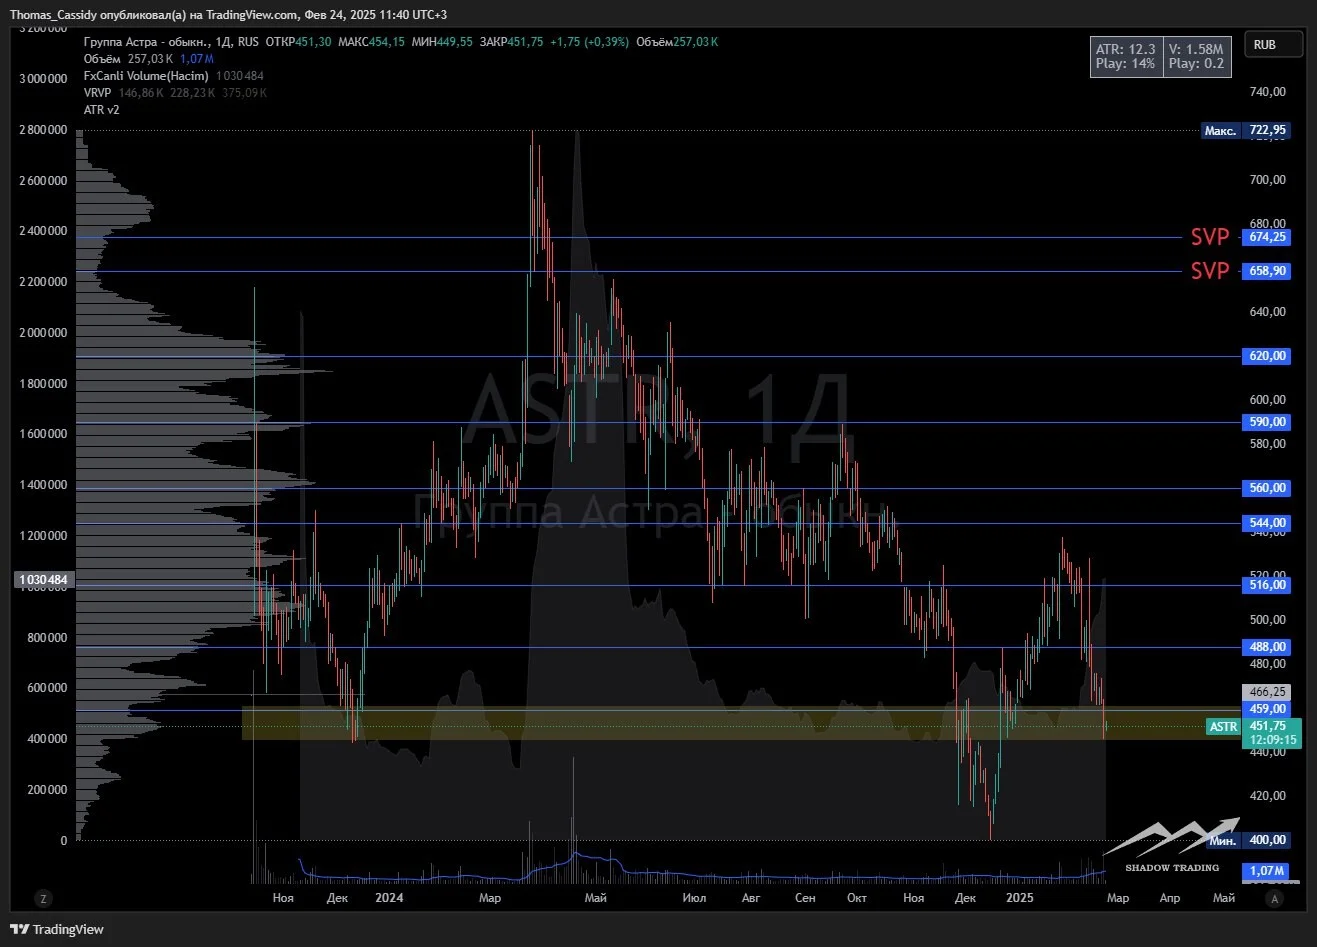Click the Z timezone icon on the time axis
This screenshot has width=1317, height=947.
pos(42,898)
